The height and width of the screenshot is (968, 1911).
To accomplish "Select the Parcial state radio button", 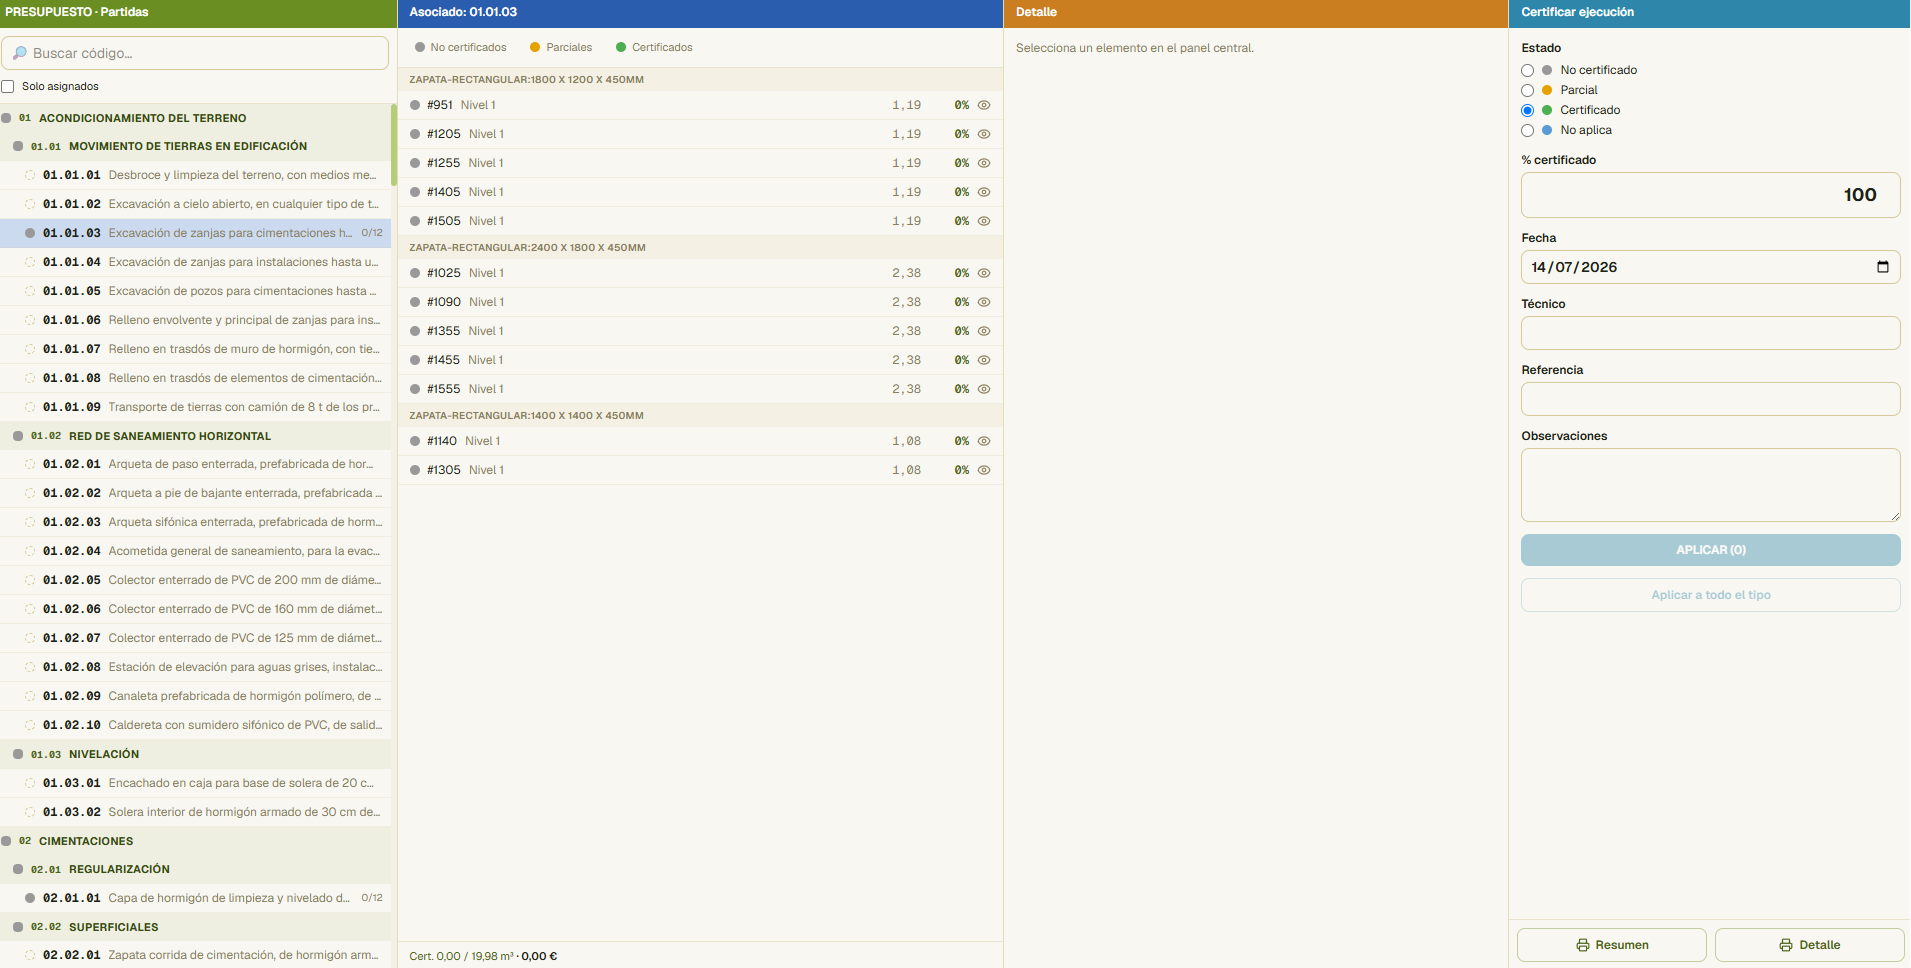I will click(x=1527, y=90).
